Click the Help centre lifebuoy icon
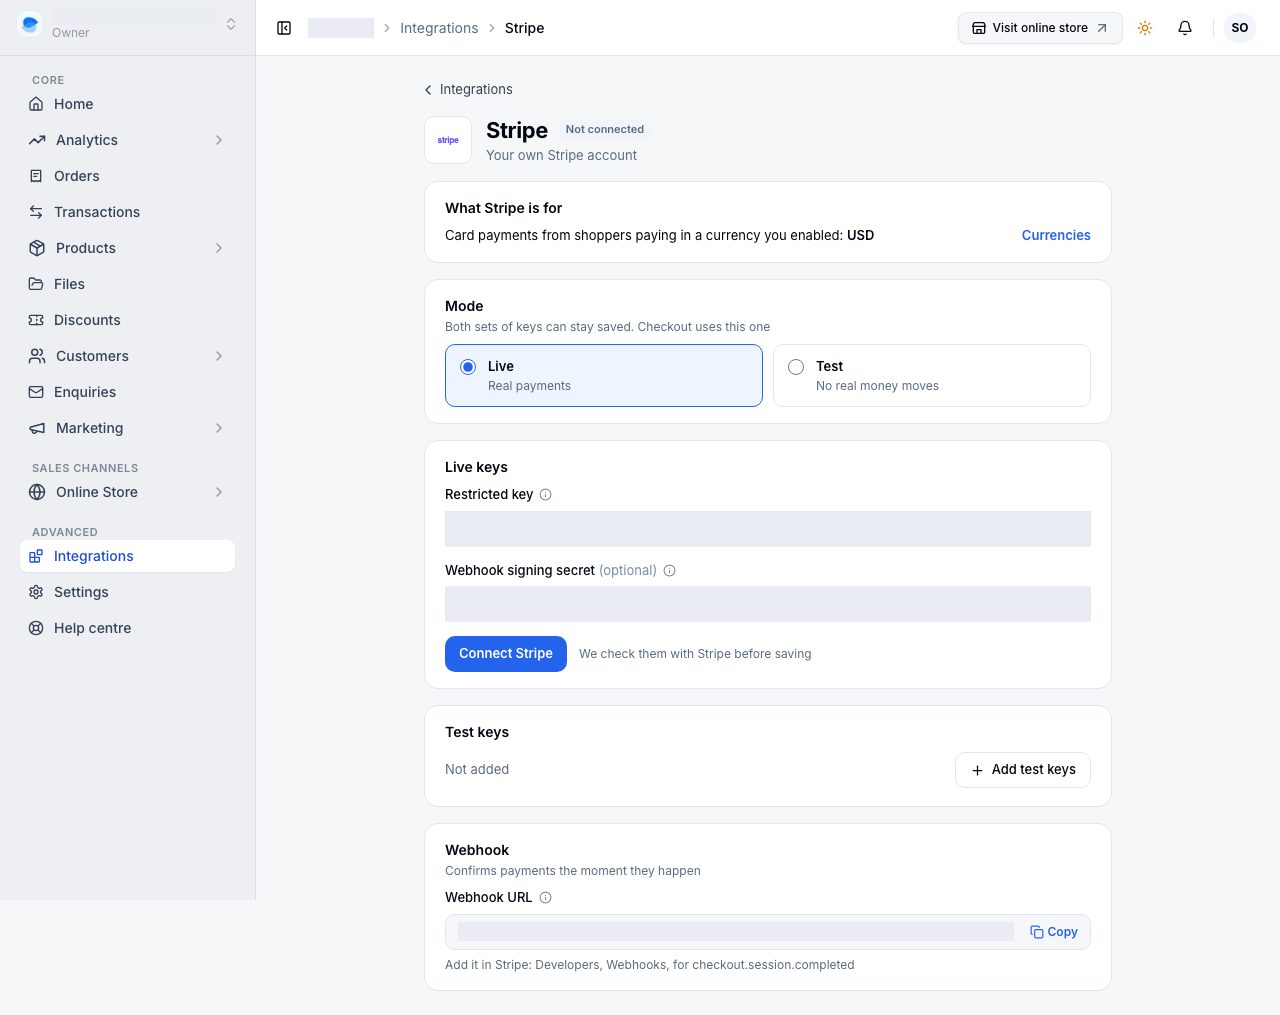 36,628
